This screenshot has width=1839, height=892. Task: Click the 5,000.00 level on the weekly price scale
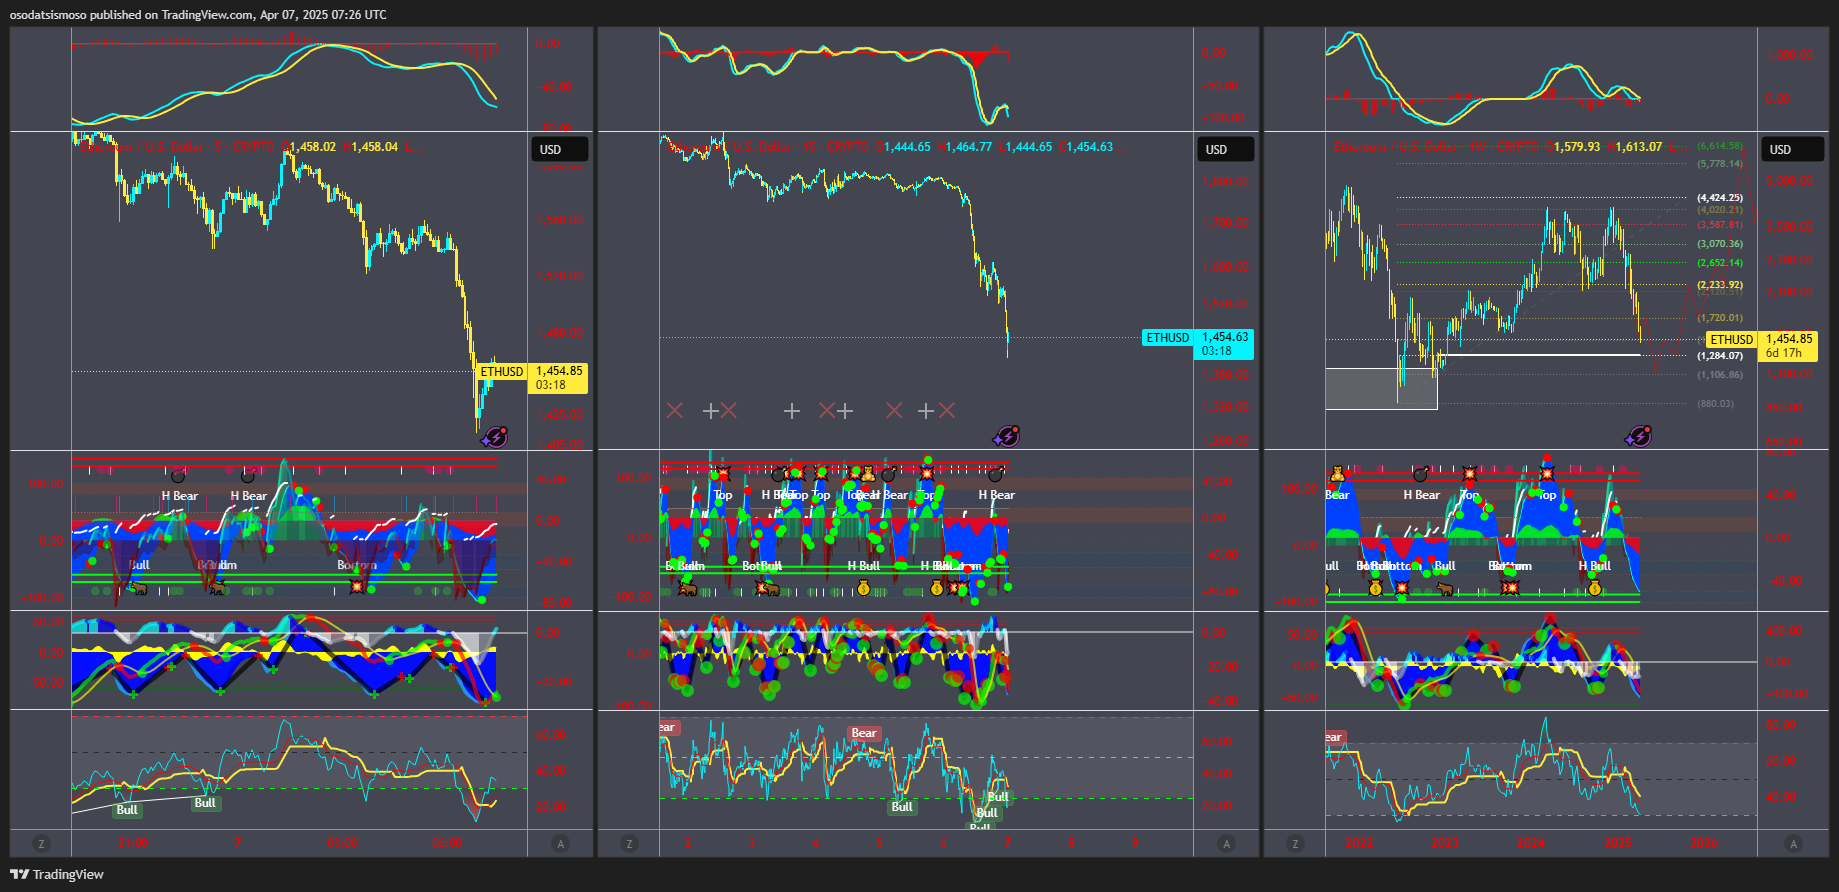1790,181
